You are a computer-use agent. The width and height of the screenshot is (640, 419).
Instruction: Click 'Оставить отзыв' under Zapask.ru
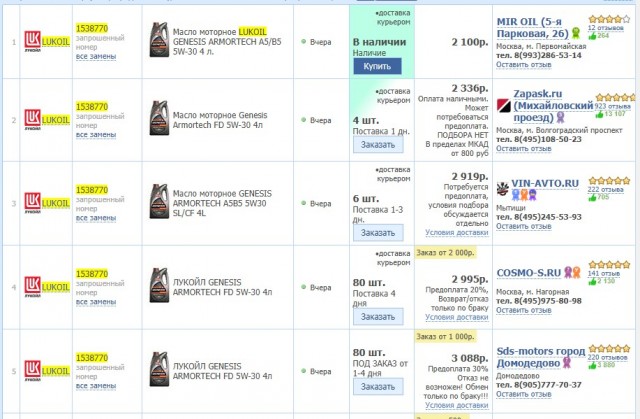[524, 149]
